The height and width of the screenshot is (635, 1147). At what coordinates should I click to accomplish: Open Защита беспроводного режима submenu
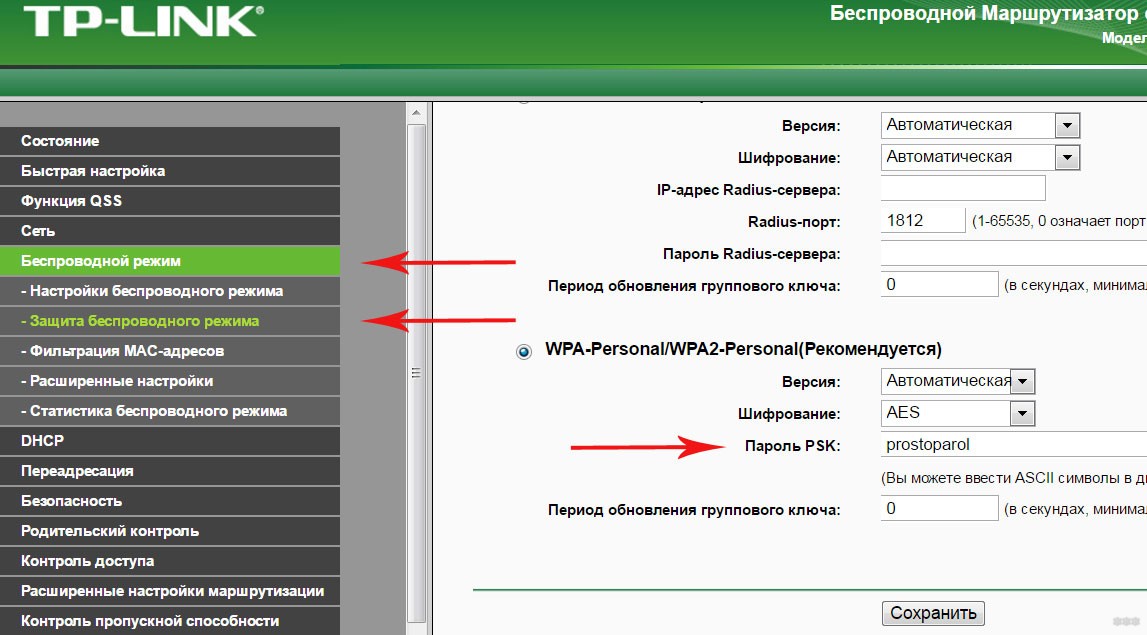170,320
